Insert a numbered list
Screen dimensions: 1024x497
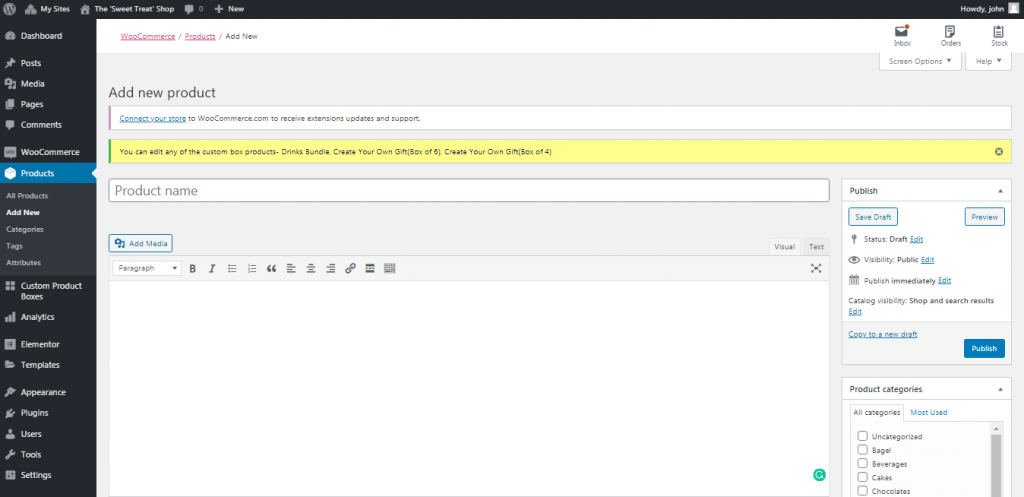click(252, 268)
